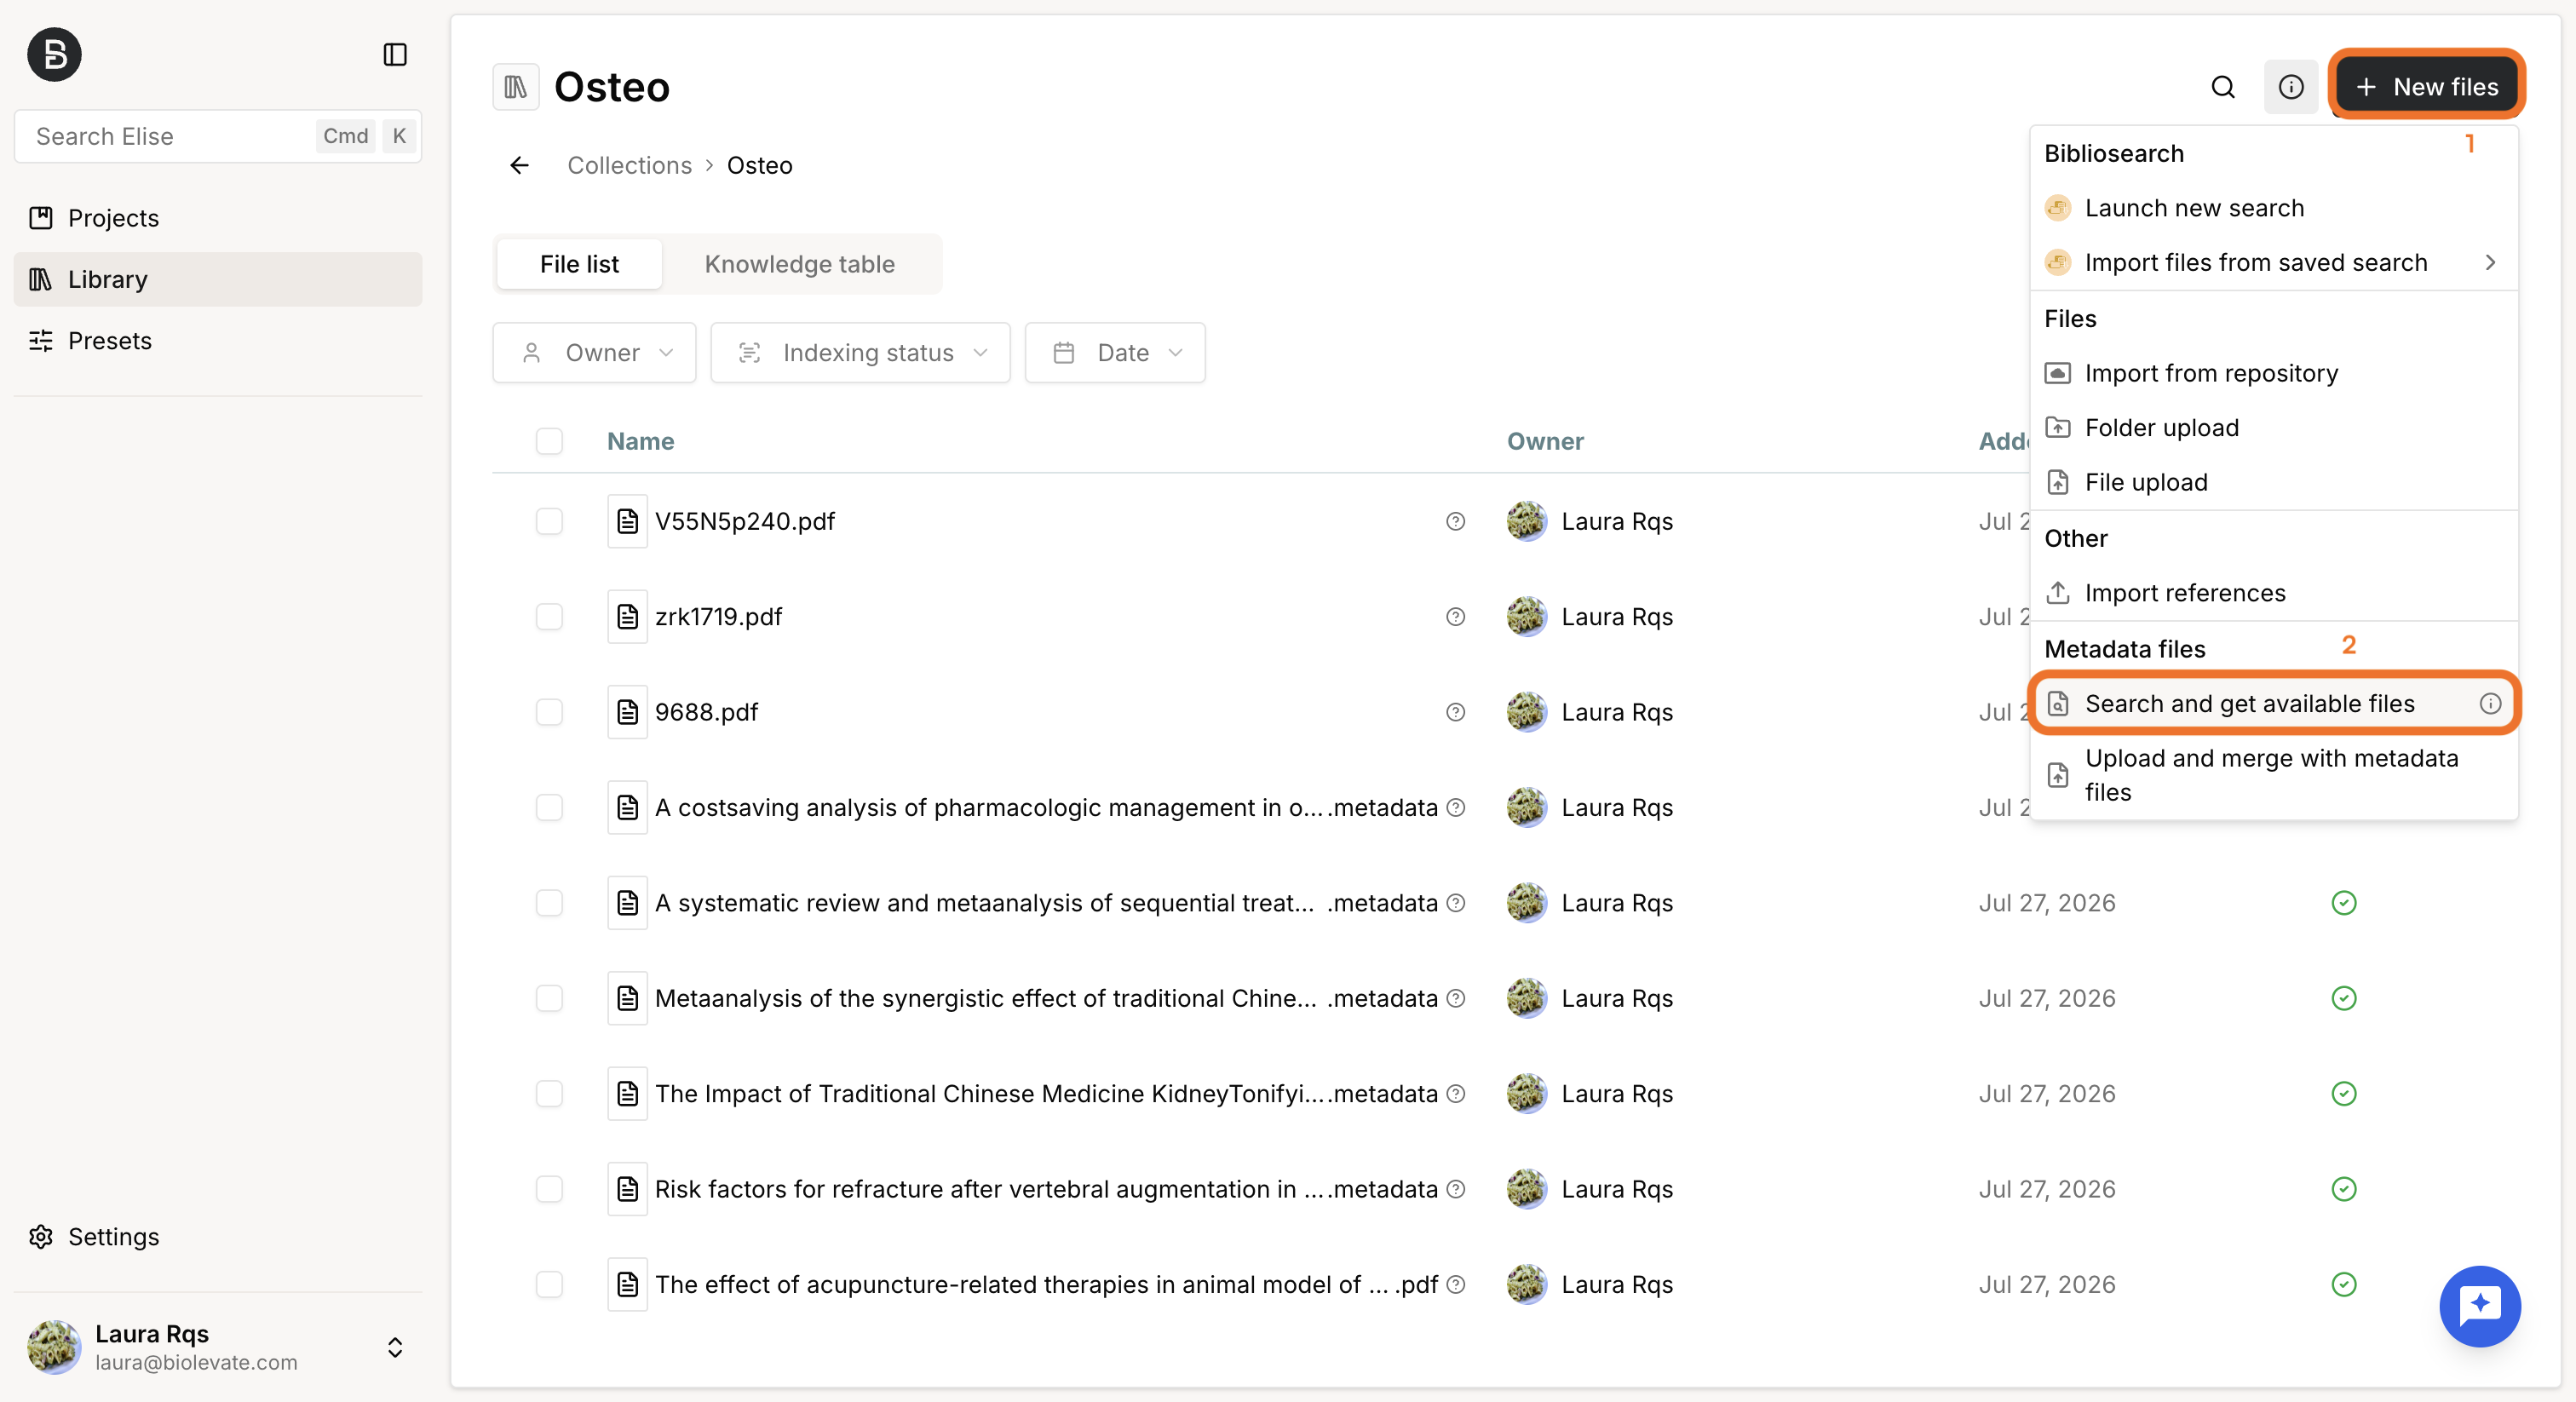2576x1402 pixels.
Task: Select the Metaanalysis of synergistic effect checkbox
Action: coord(549,998)
